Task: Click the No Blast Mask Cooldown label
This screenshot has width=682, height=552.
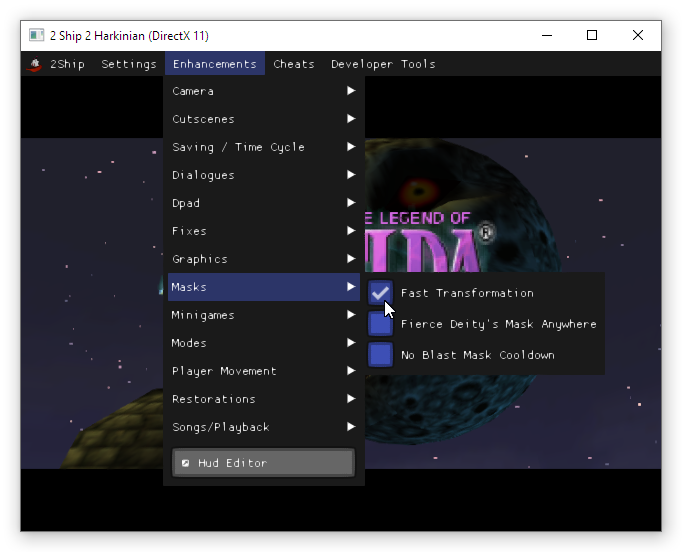Action: tap(478, 355)
